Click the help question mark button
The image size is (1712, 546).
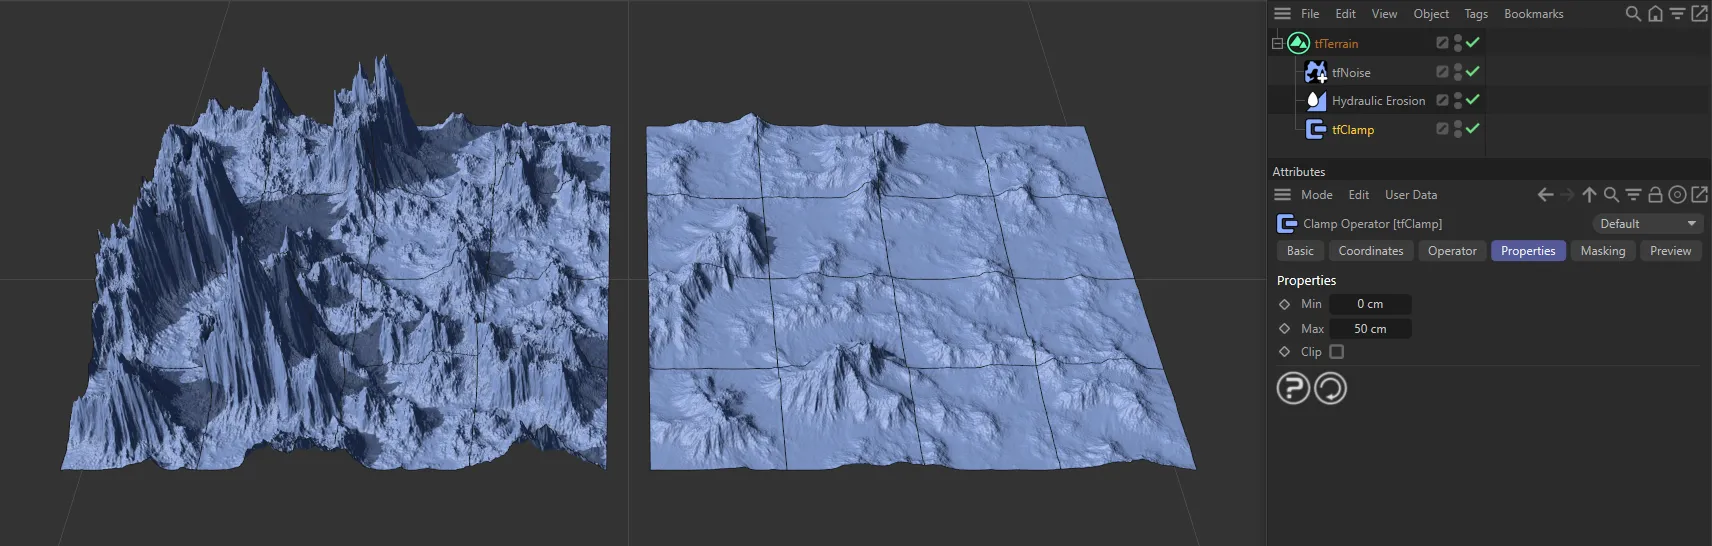[x=1293, y=388]
